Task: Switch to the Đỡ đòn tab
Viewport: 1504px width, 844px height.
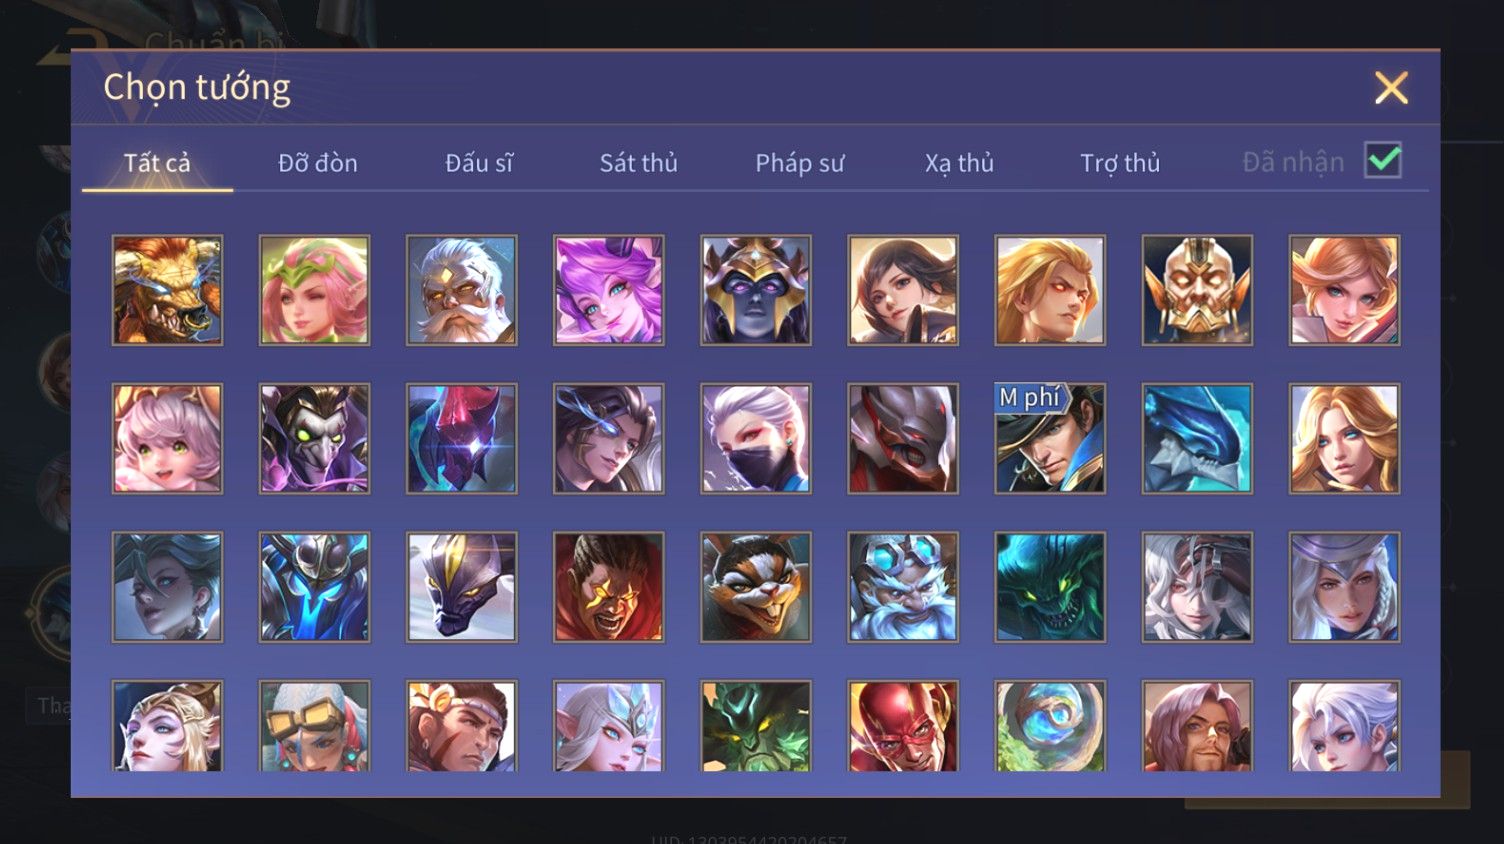Action: point(318,162)
